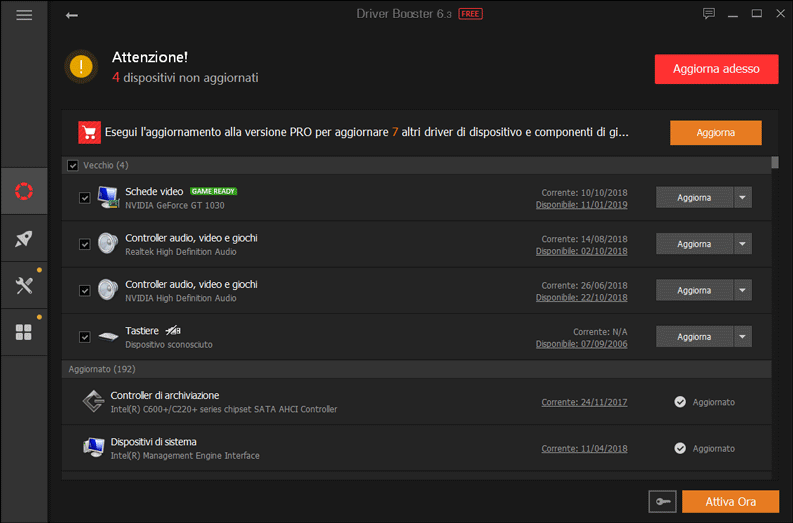Image resolution: width=793 pixels, height=523 pixels.
Task: Uncheck the Realtek High Definition Audio checkbox
Action: [x=84, y=244]
